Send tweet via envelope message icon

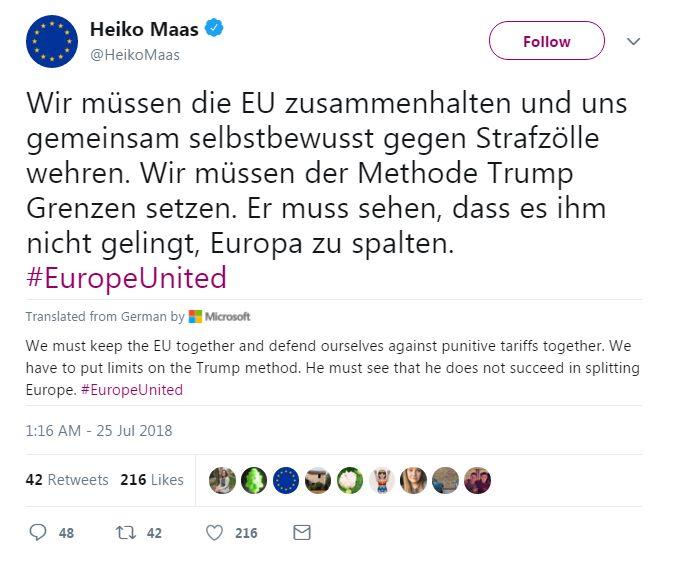click(302, 532)
